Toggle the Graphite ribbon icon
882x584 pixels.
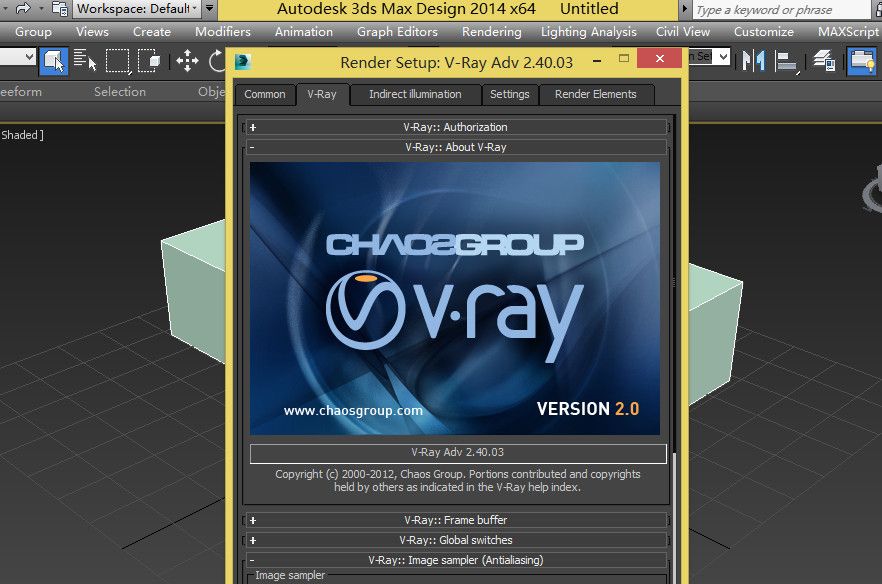(862, 61)
